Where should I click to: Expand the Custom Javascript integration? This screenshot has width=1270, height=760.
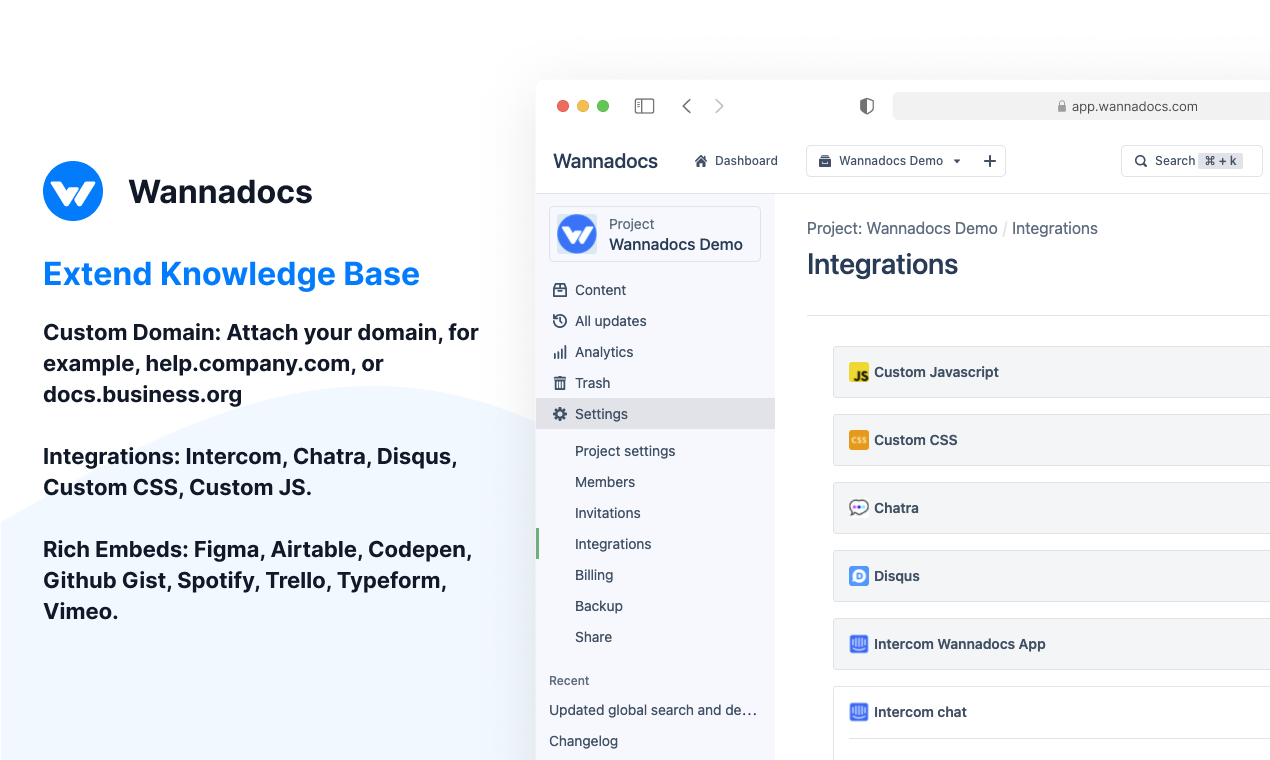pyautogui.click(x=1051, y=372)
